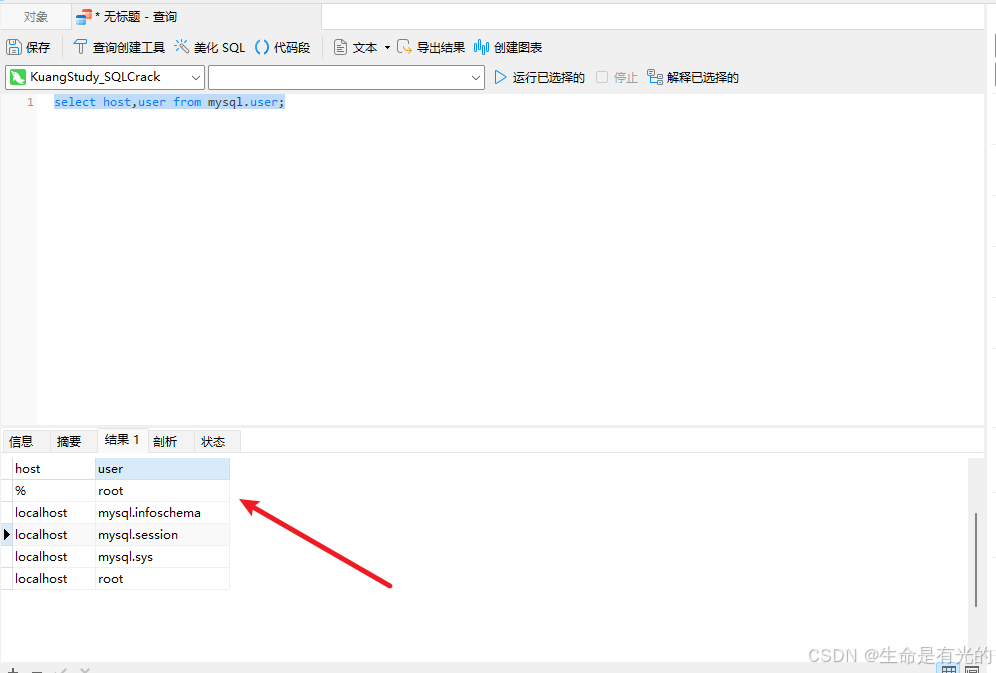Click Export Result (导出结果)
The image size is (996, 673).
tap(431, 48)
